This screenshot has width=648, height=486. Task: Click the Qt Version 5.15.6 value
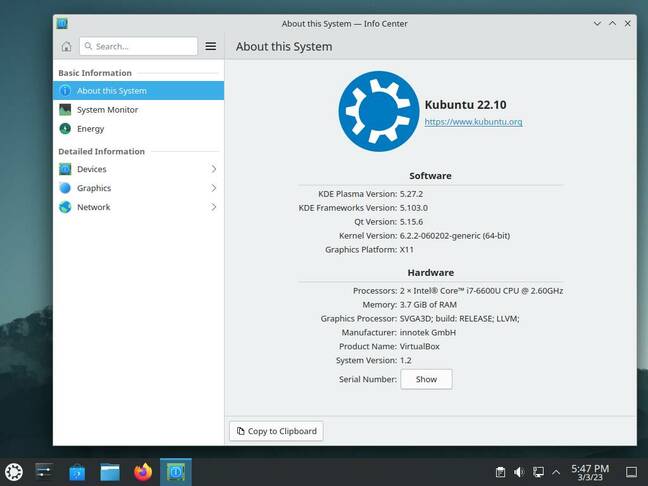tap(411, 222)
